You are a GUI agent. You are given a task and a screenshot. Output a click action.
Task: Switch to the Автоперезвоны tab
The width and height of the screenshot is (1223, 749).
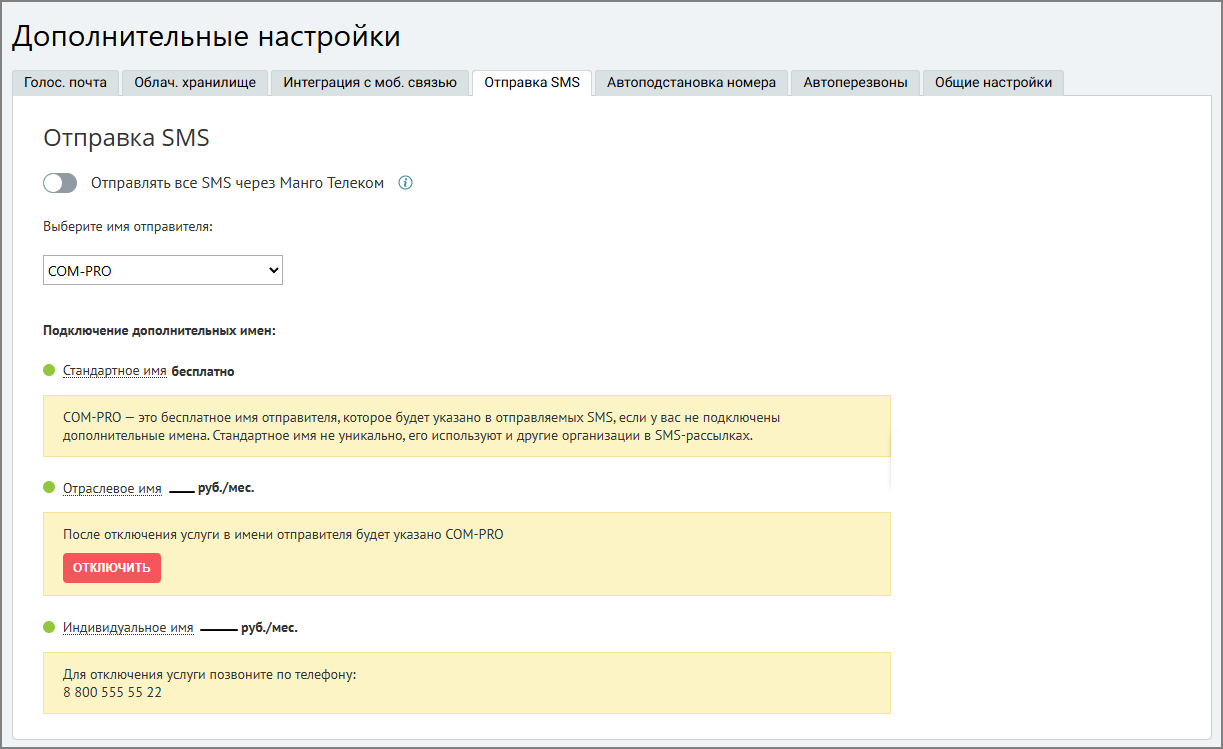(x=855, y=82)
